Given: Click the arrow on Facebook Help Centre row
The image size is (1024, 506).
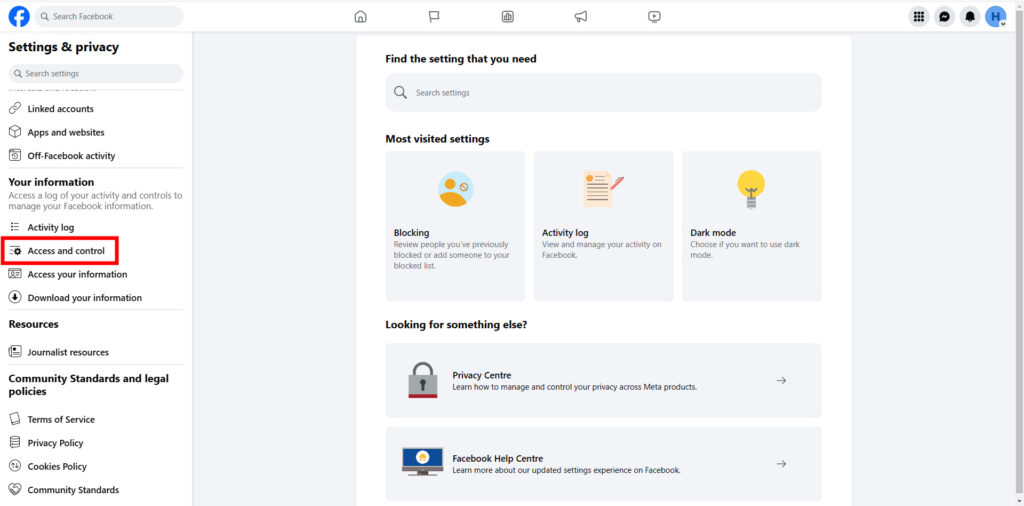Looking at the screenshot, I should 781,464.
